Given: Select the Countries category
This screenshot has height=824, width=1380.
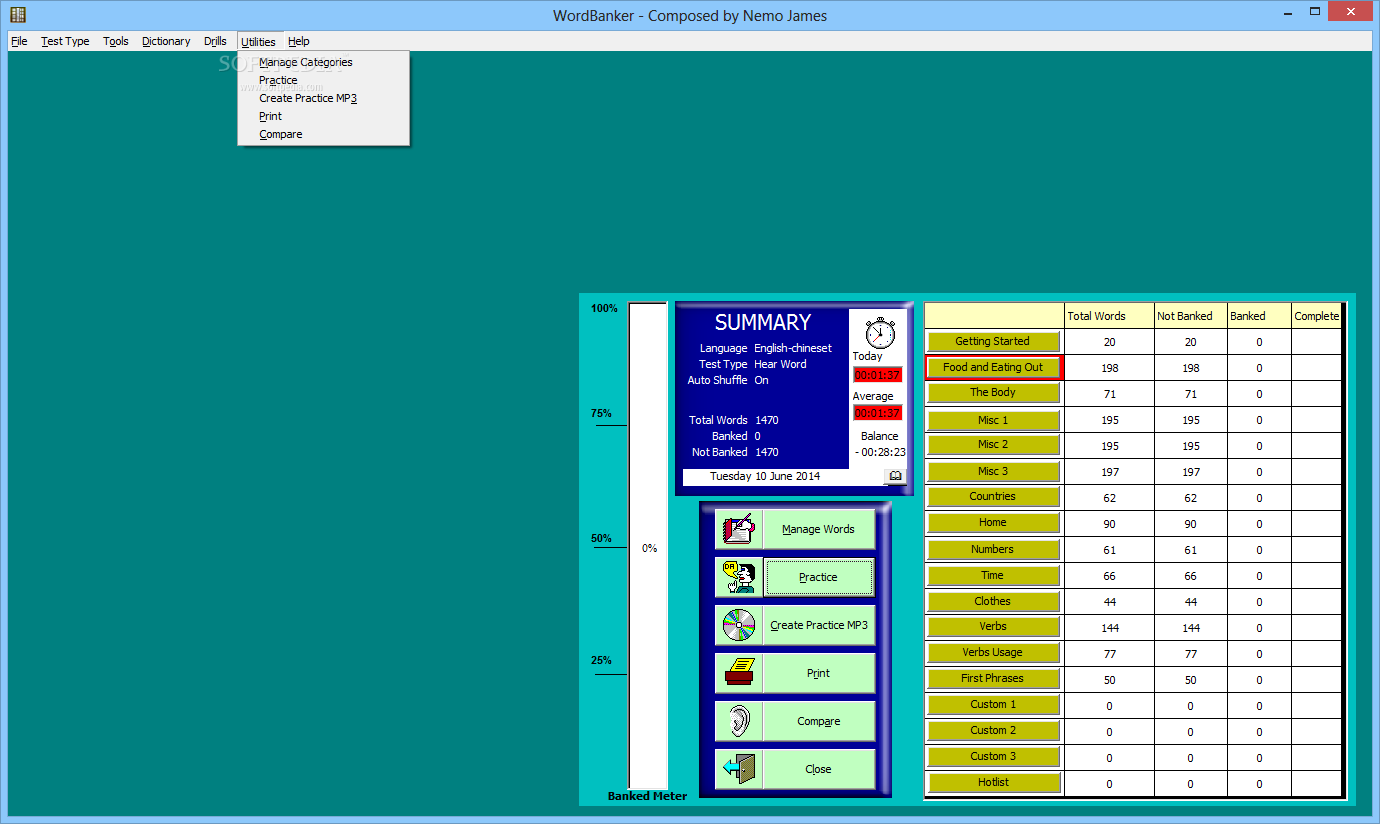Looking at the screenshot, I should coord(993,496).
